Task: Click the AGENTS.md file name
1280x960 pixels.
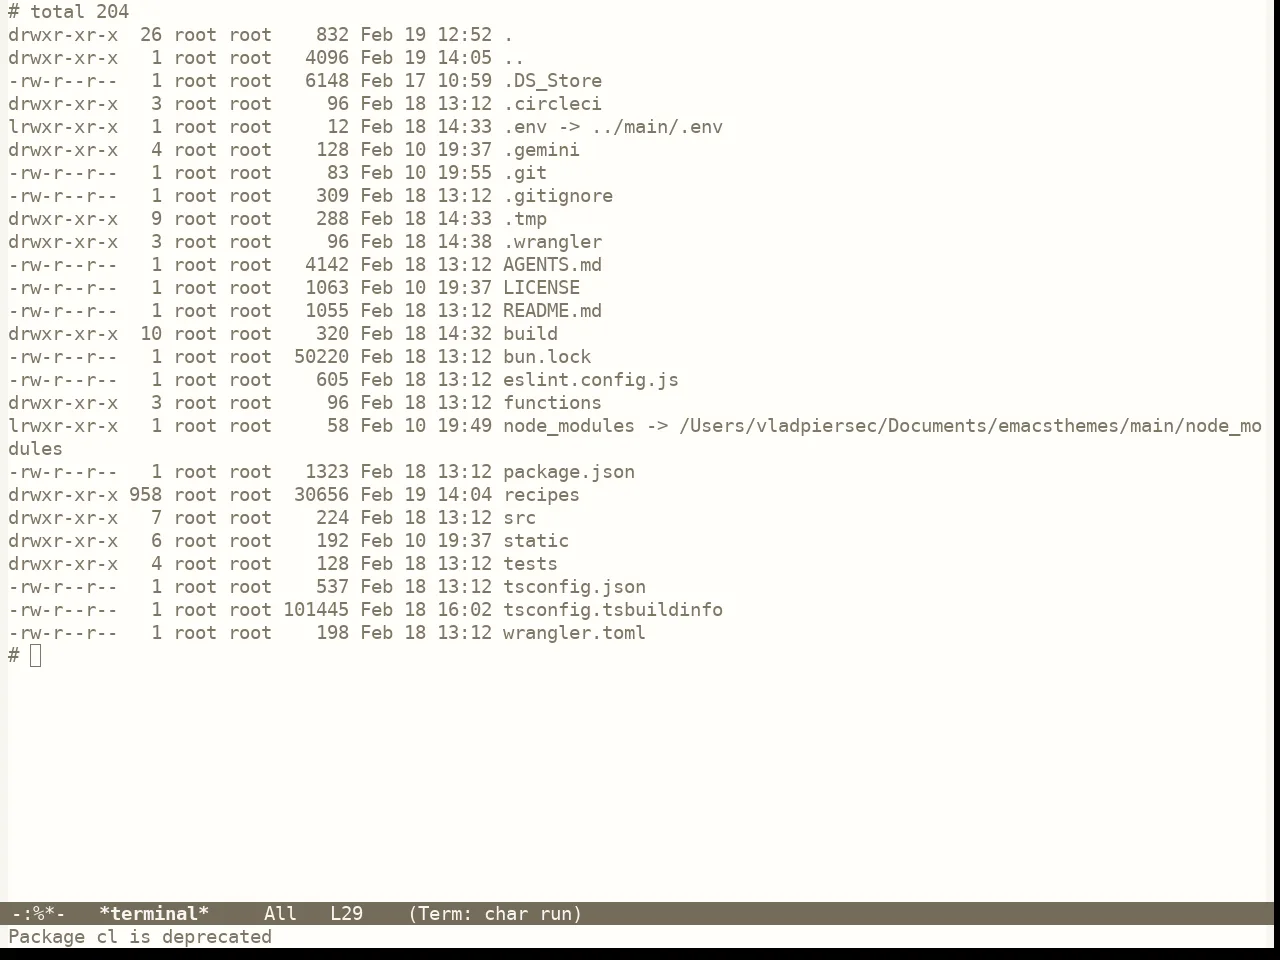Action: tap(552, 265)
